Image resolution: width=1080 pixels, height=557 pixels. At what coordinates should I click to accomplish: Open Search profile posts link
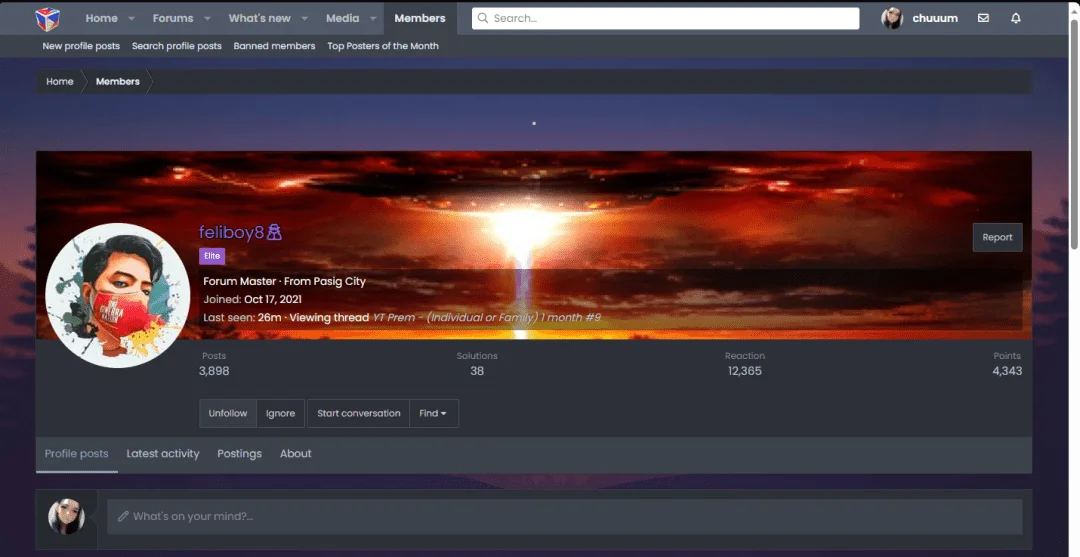177,46
